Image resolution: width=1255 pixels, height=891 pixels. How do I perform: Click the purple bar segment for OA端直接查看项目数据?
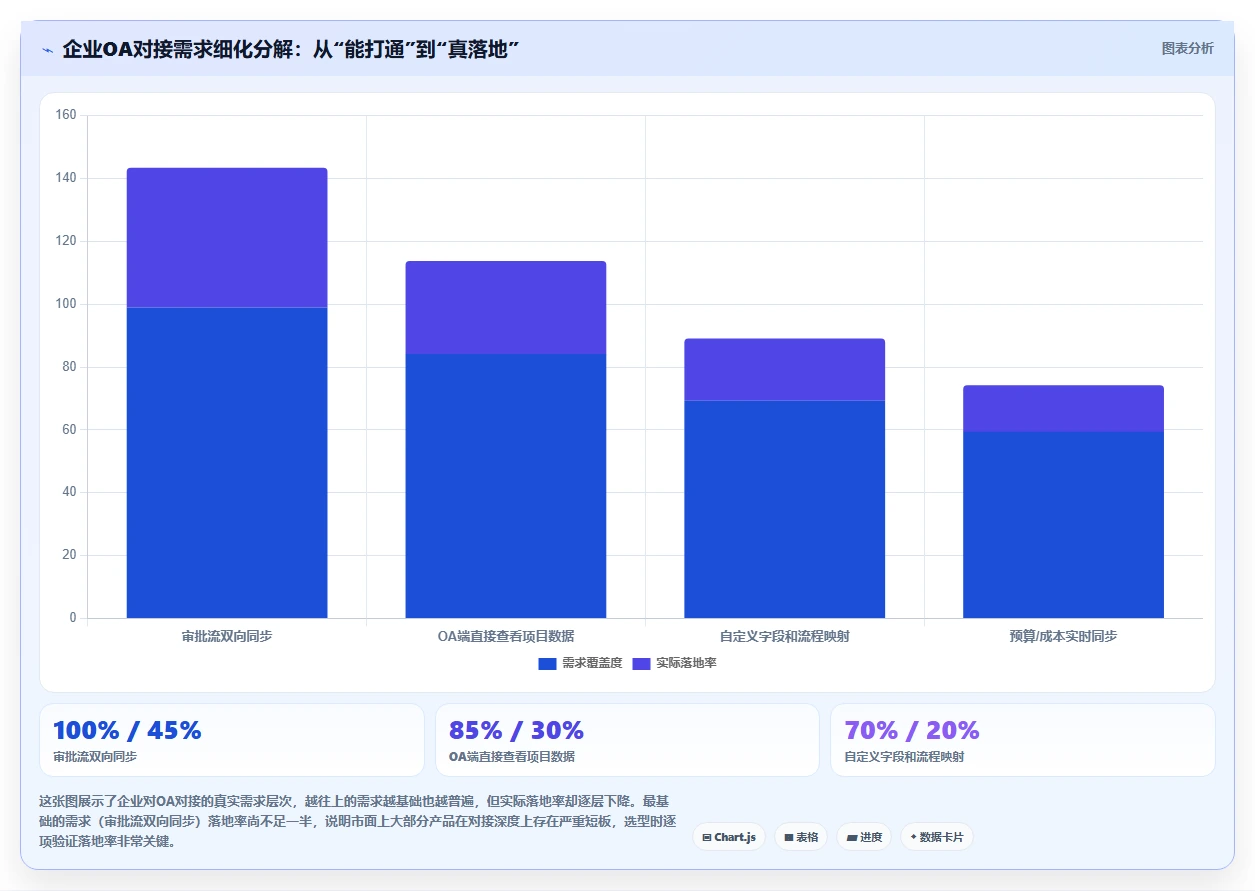point(506,307)
